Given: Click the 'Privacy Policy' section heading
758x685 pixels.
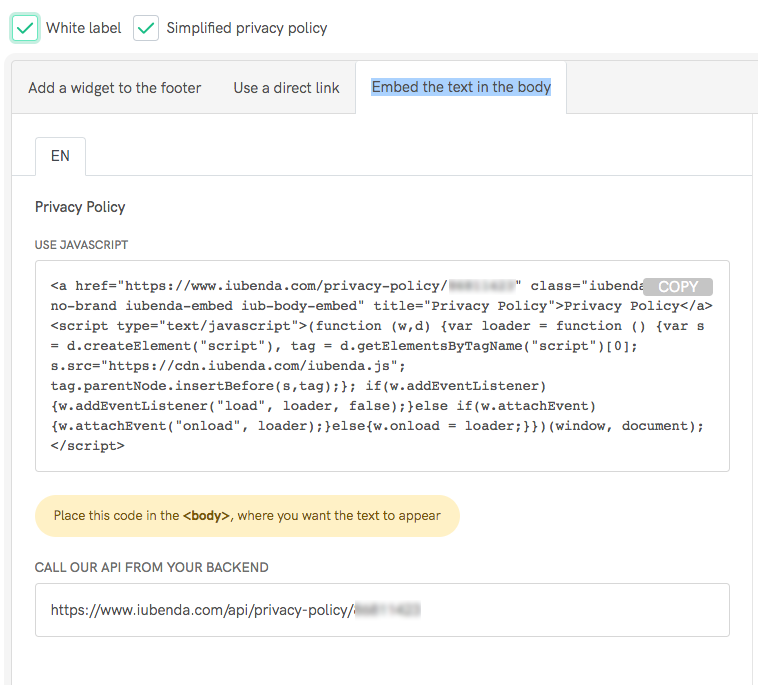Looking at the screenshot, I should coord(80,207).
